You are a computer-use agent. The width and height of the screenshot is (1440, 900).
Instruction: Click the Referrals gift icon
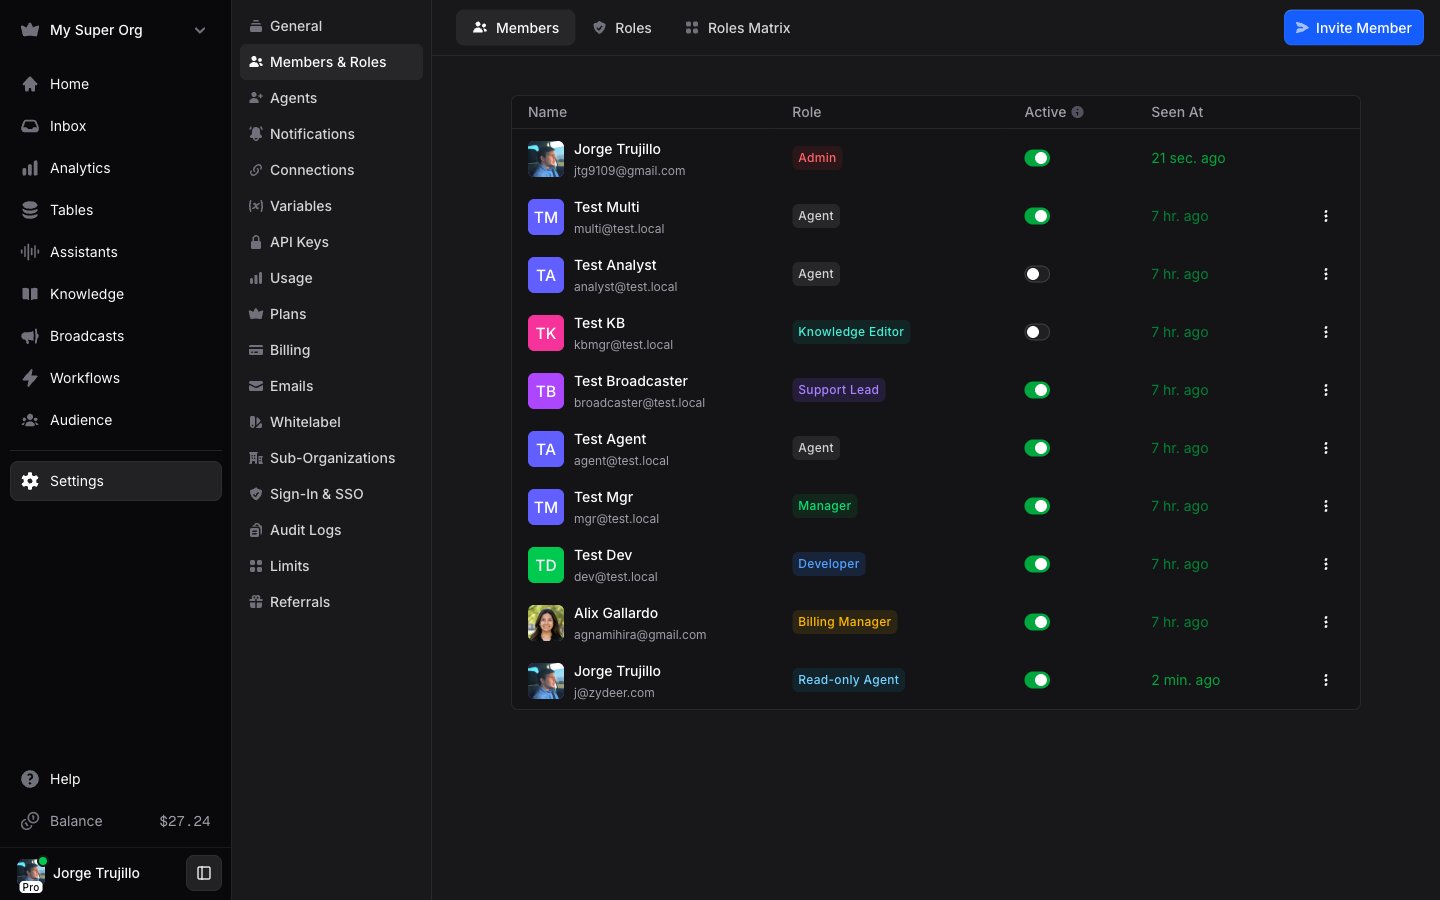pos(256,602)
